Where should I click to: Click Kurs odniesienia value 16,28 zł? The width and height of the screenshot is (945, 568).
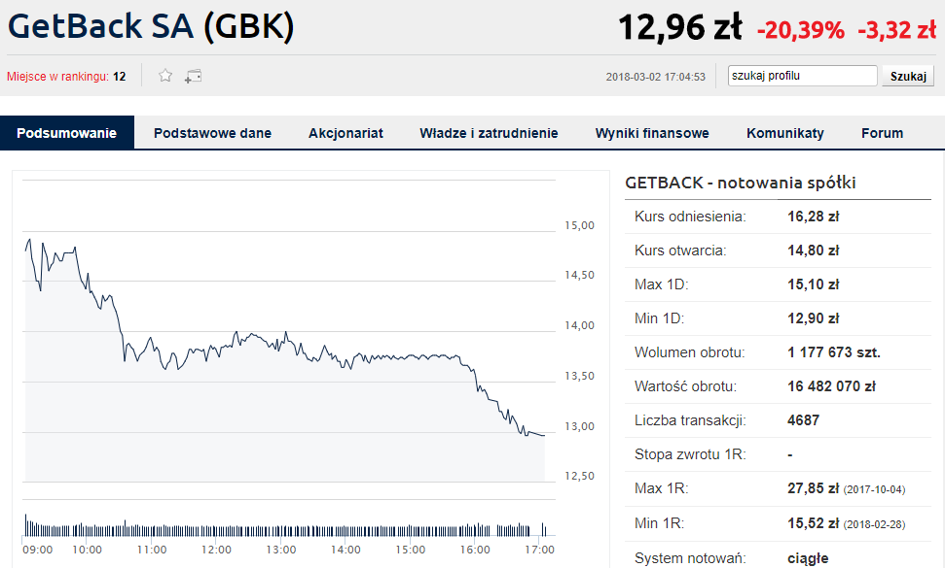813,216
